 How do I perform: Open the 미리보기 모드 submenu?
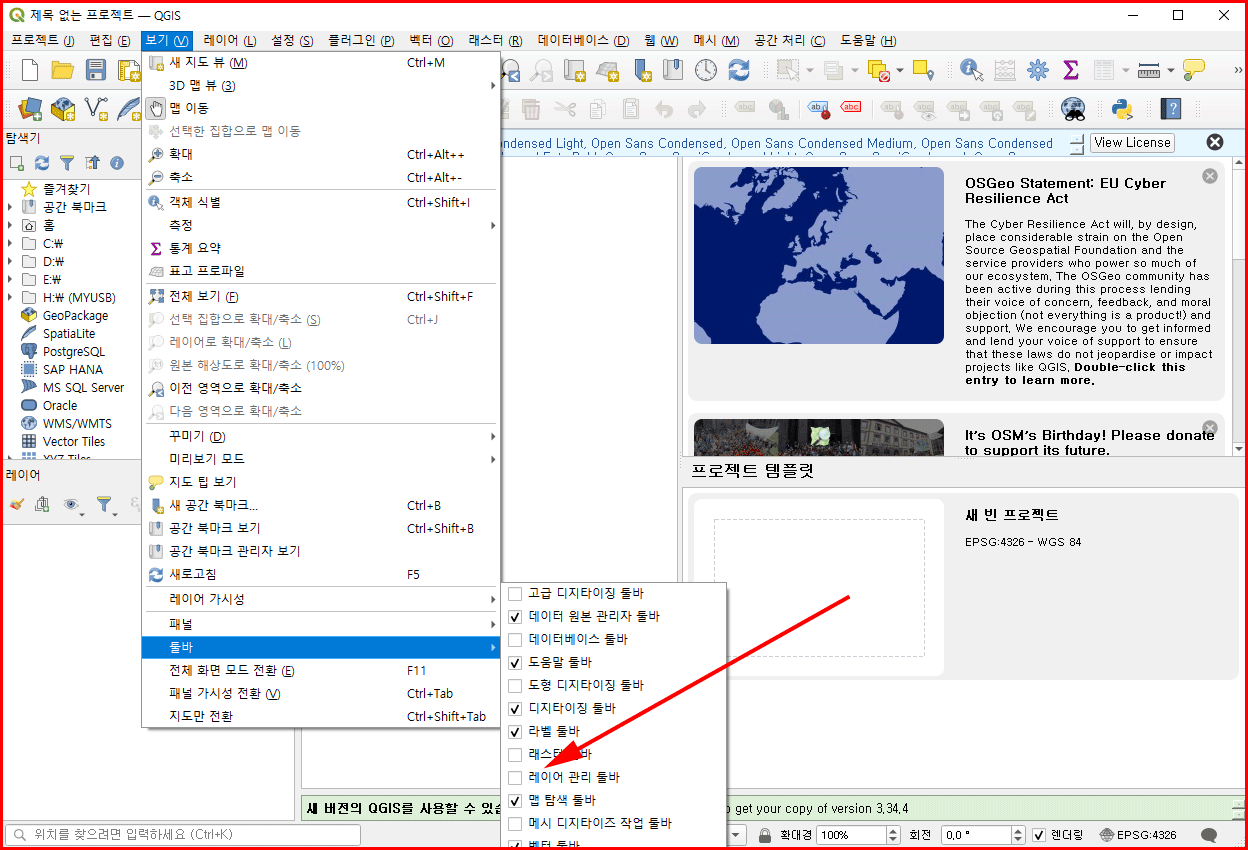click(320, 459)
